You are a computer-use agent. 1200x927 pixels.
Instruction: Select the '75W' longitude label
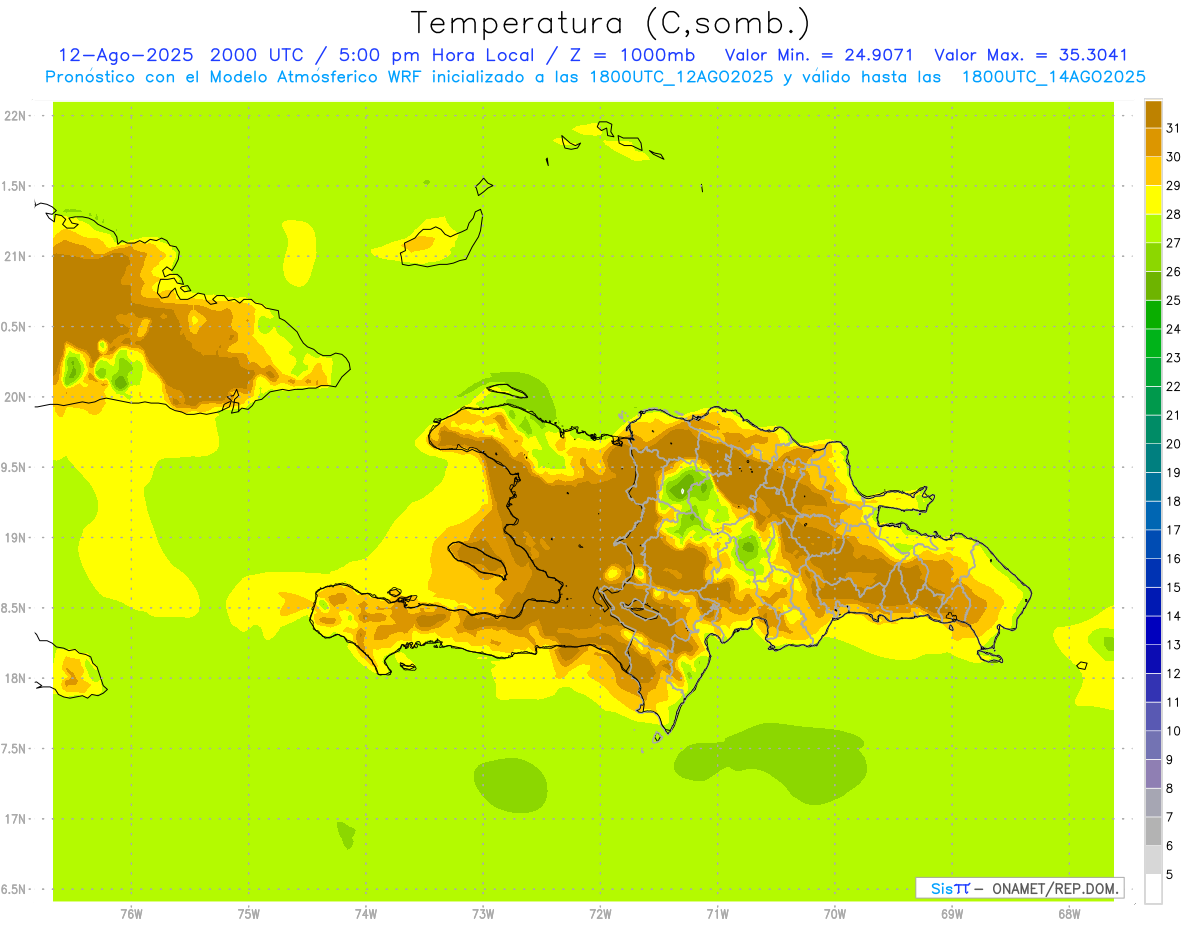click(249, 914)
